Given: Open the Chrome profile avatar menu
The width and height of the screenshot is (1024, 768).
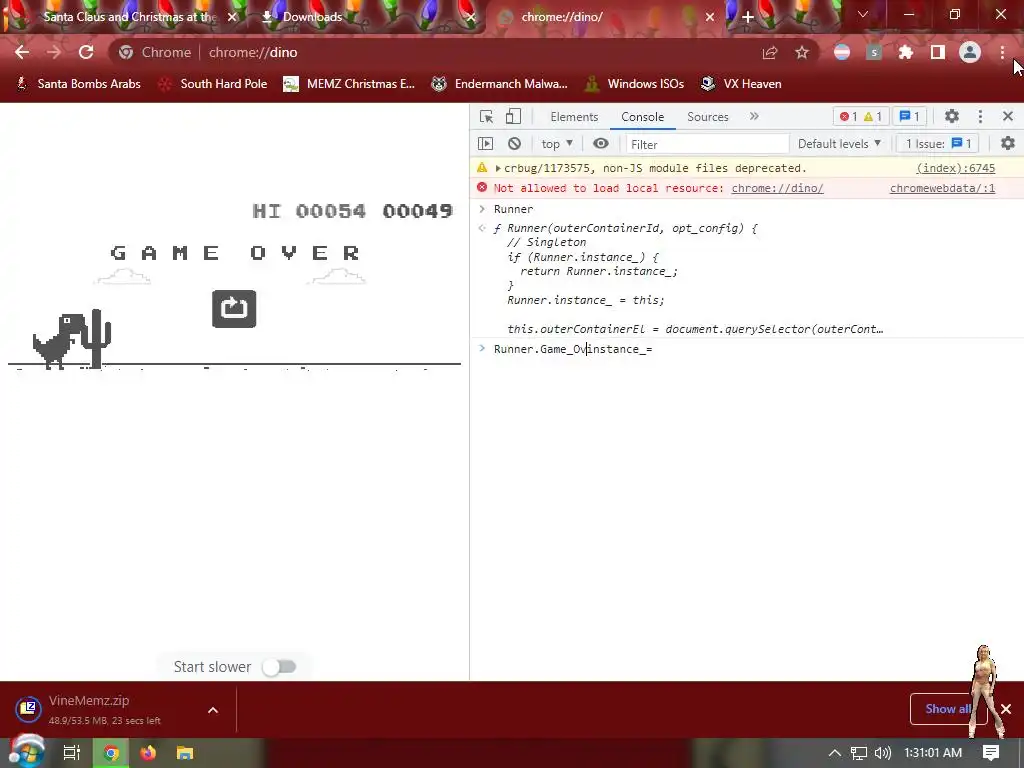Looking at the screenshot, I should 970,52.
